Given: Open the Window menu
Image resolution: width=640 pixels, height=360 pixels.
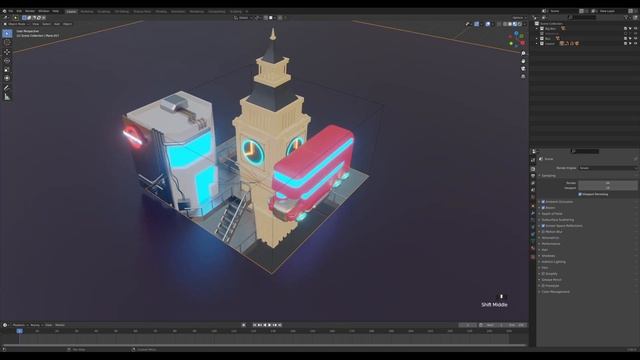Looking at the screenshot, I should [43, 11].
